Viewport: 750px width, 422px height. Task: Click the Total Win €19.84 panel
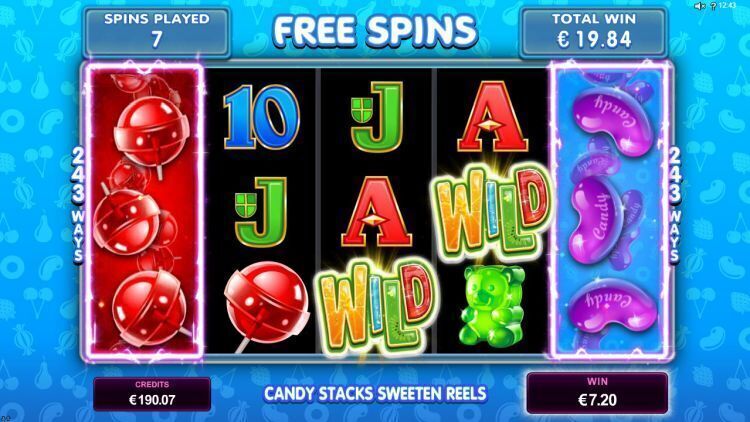tap(594, 33)
